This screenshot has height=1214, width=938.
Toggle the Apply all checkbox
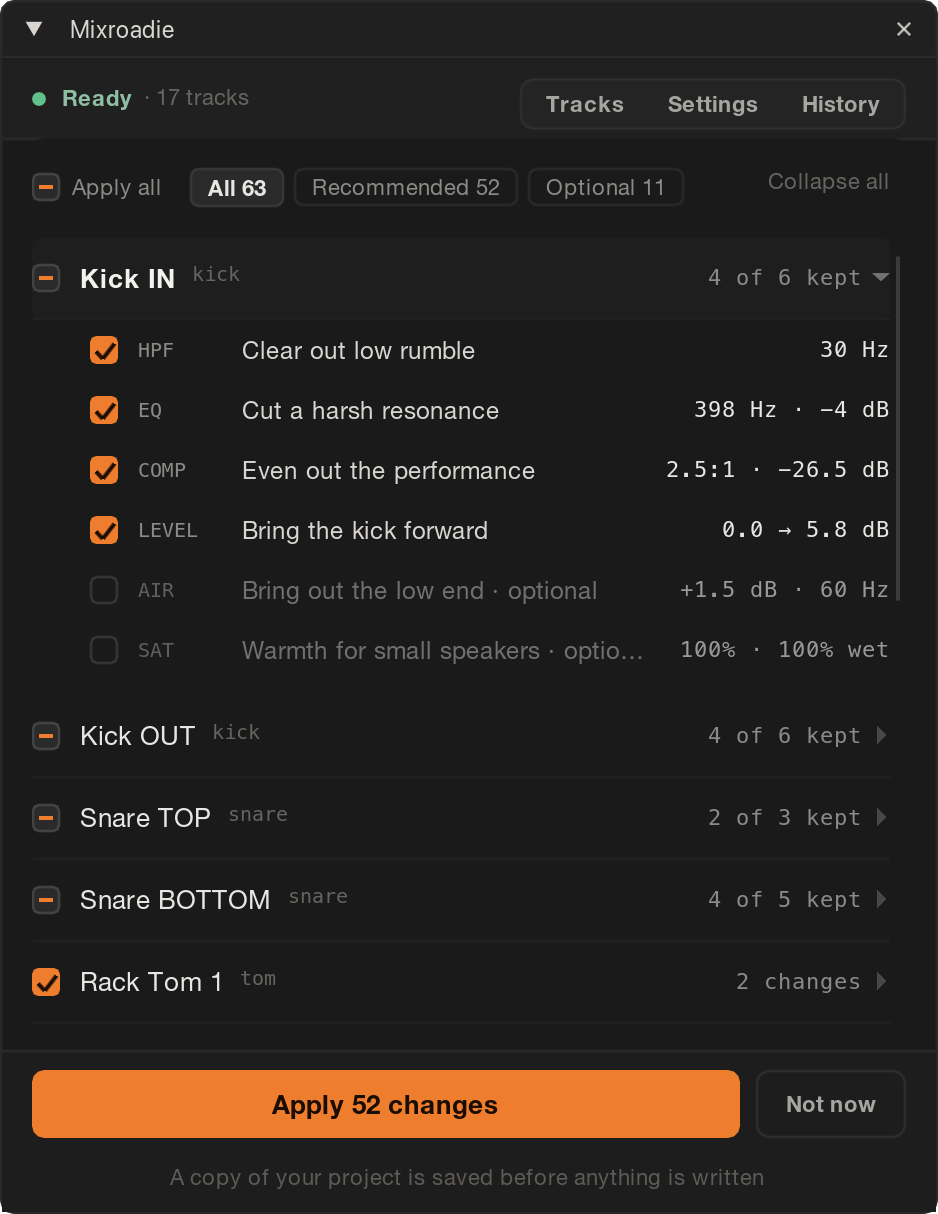click(x=46, y=187)
